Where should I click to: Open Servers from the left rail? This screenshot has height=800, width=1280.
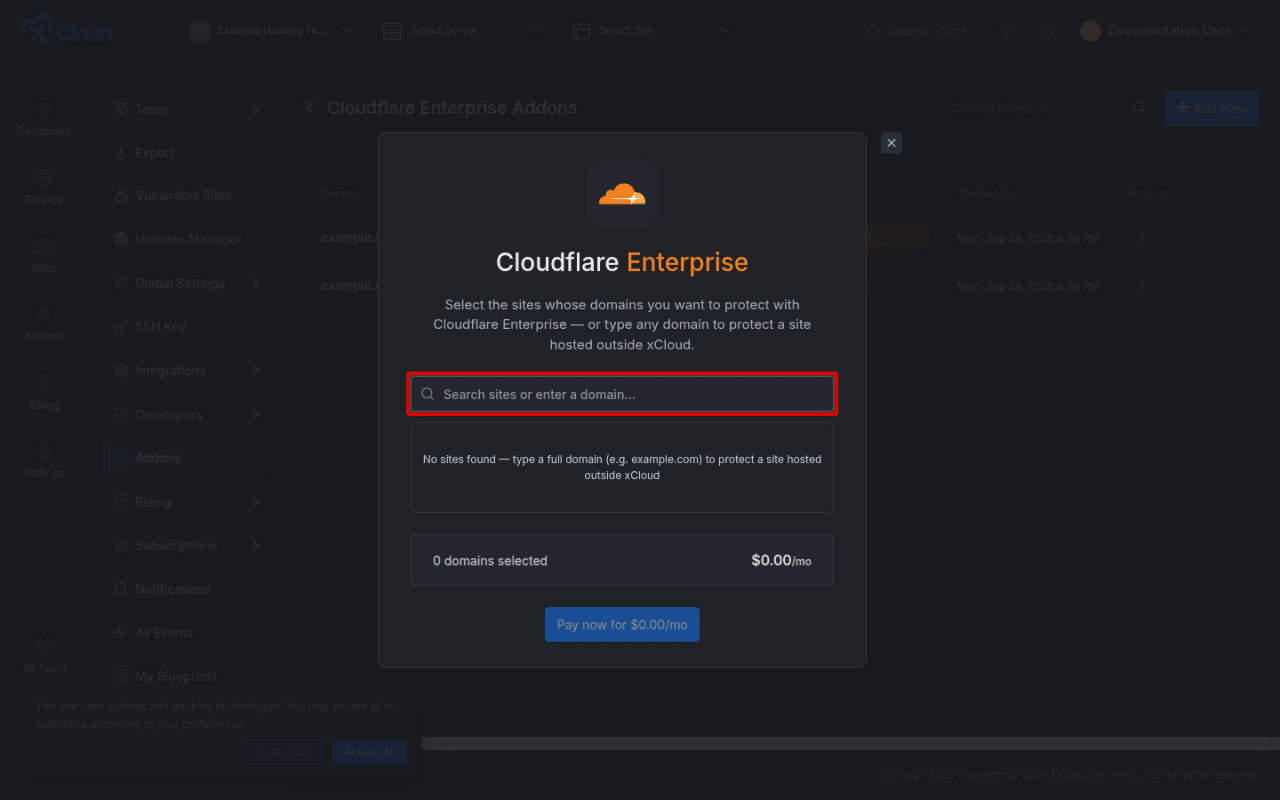44,187
